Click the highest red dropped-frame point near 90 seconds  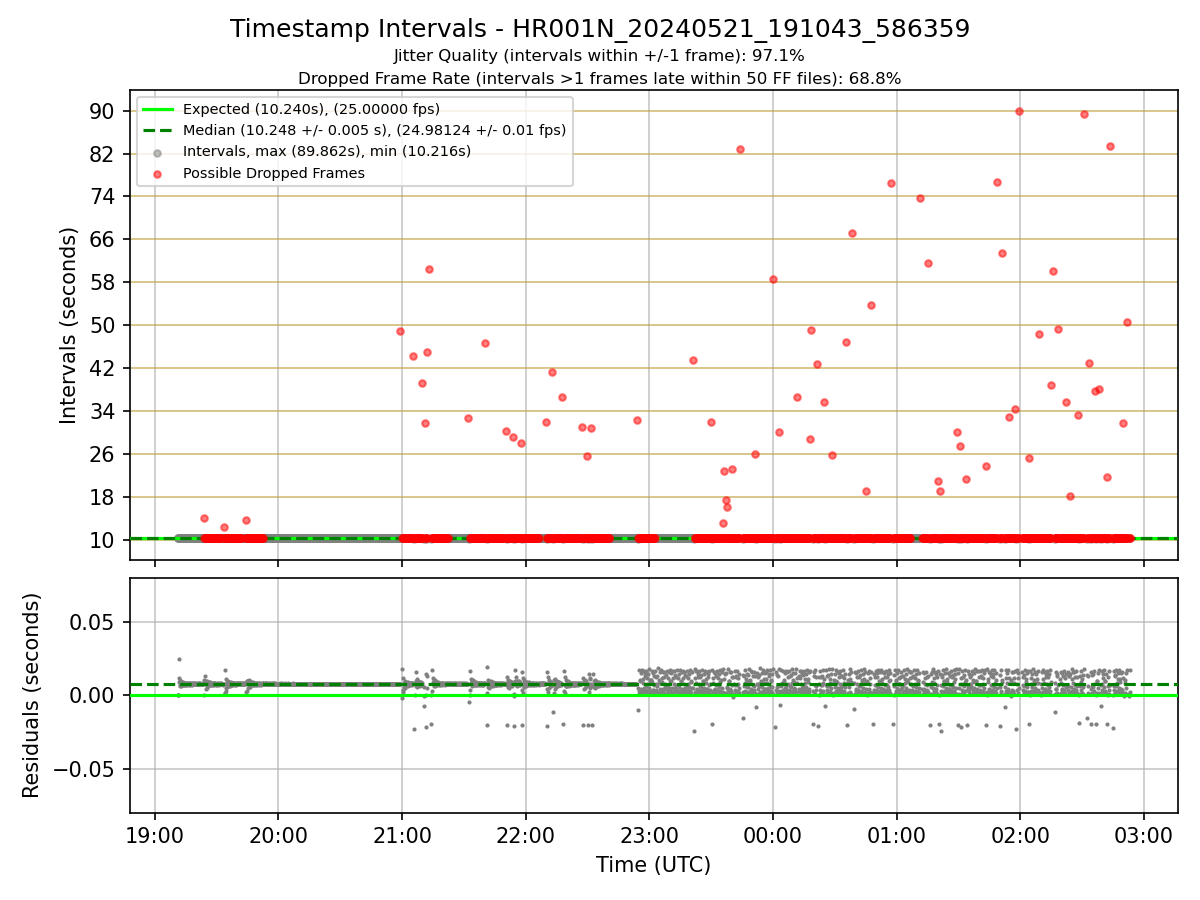tap(1019, 111)
